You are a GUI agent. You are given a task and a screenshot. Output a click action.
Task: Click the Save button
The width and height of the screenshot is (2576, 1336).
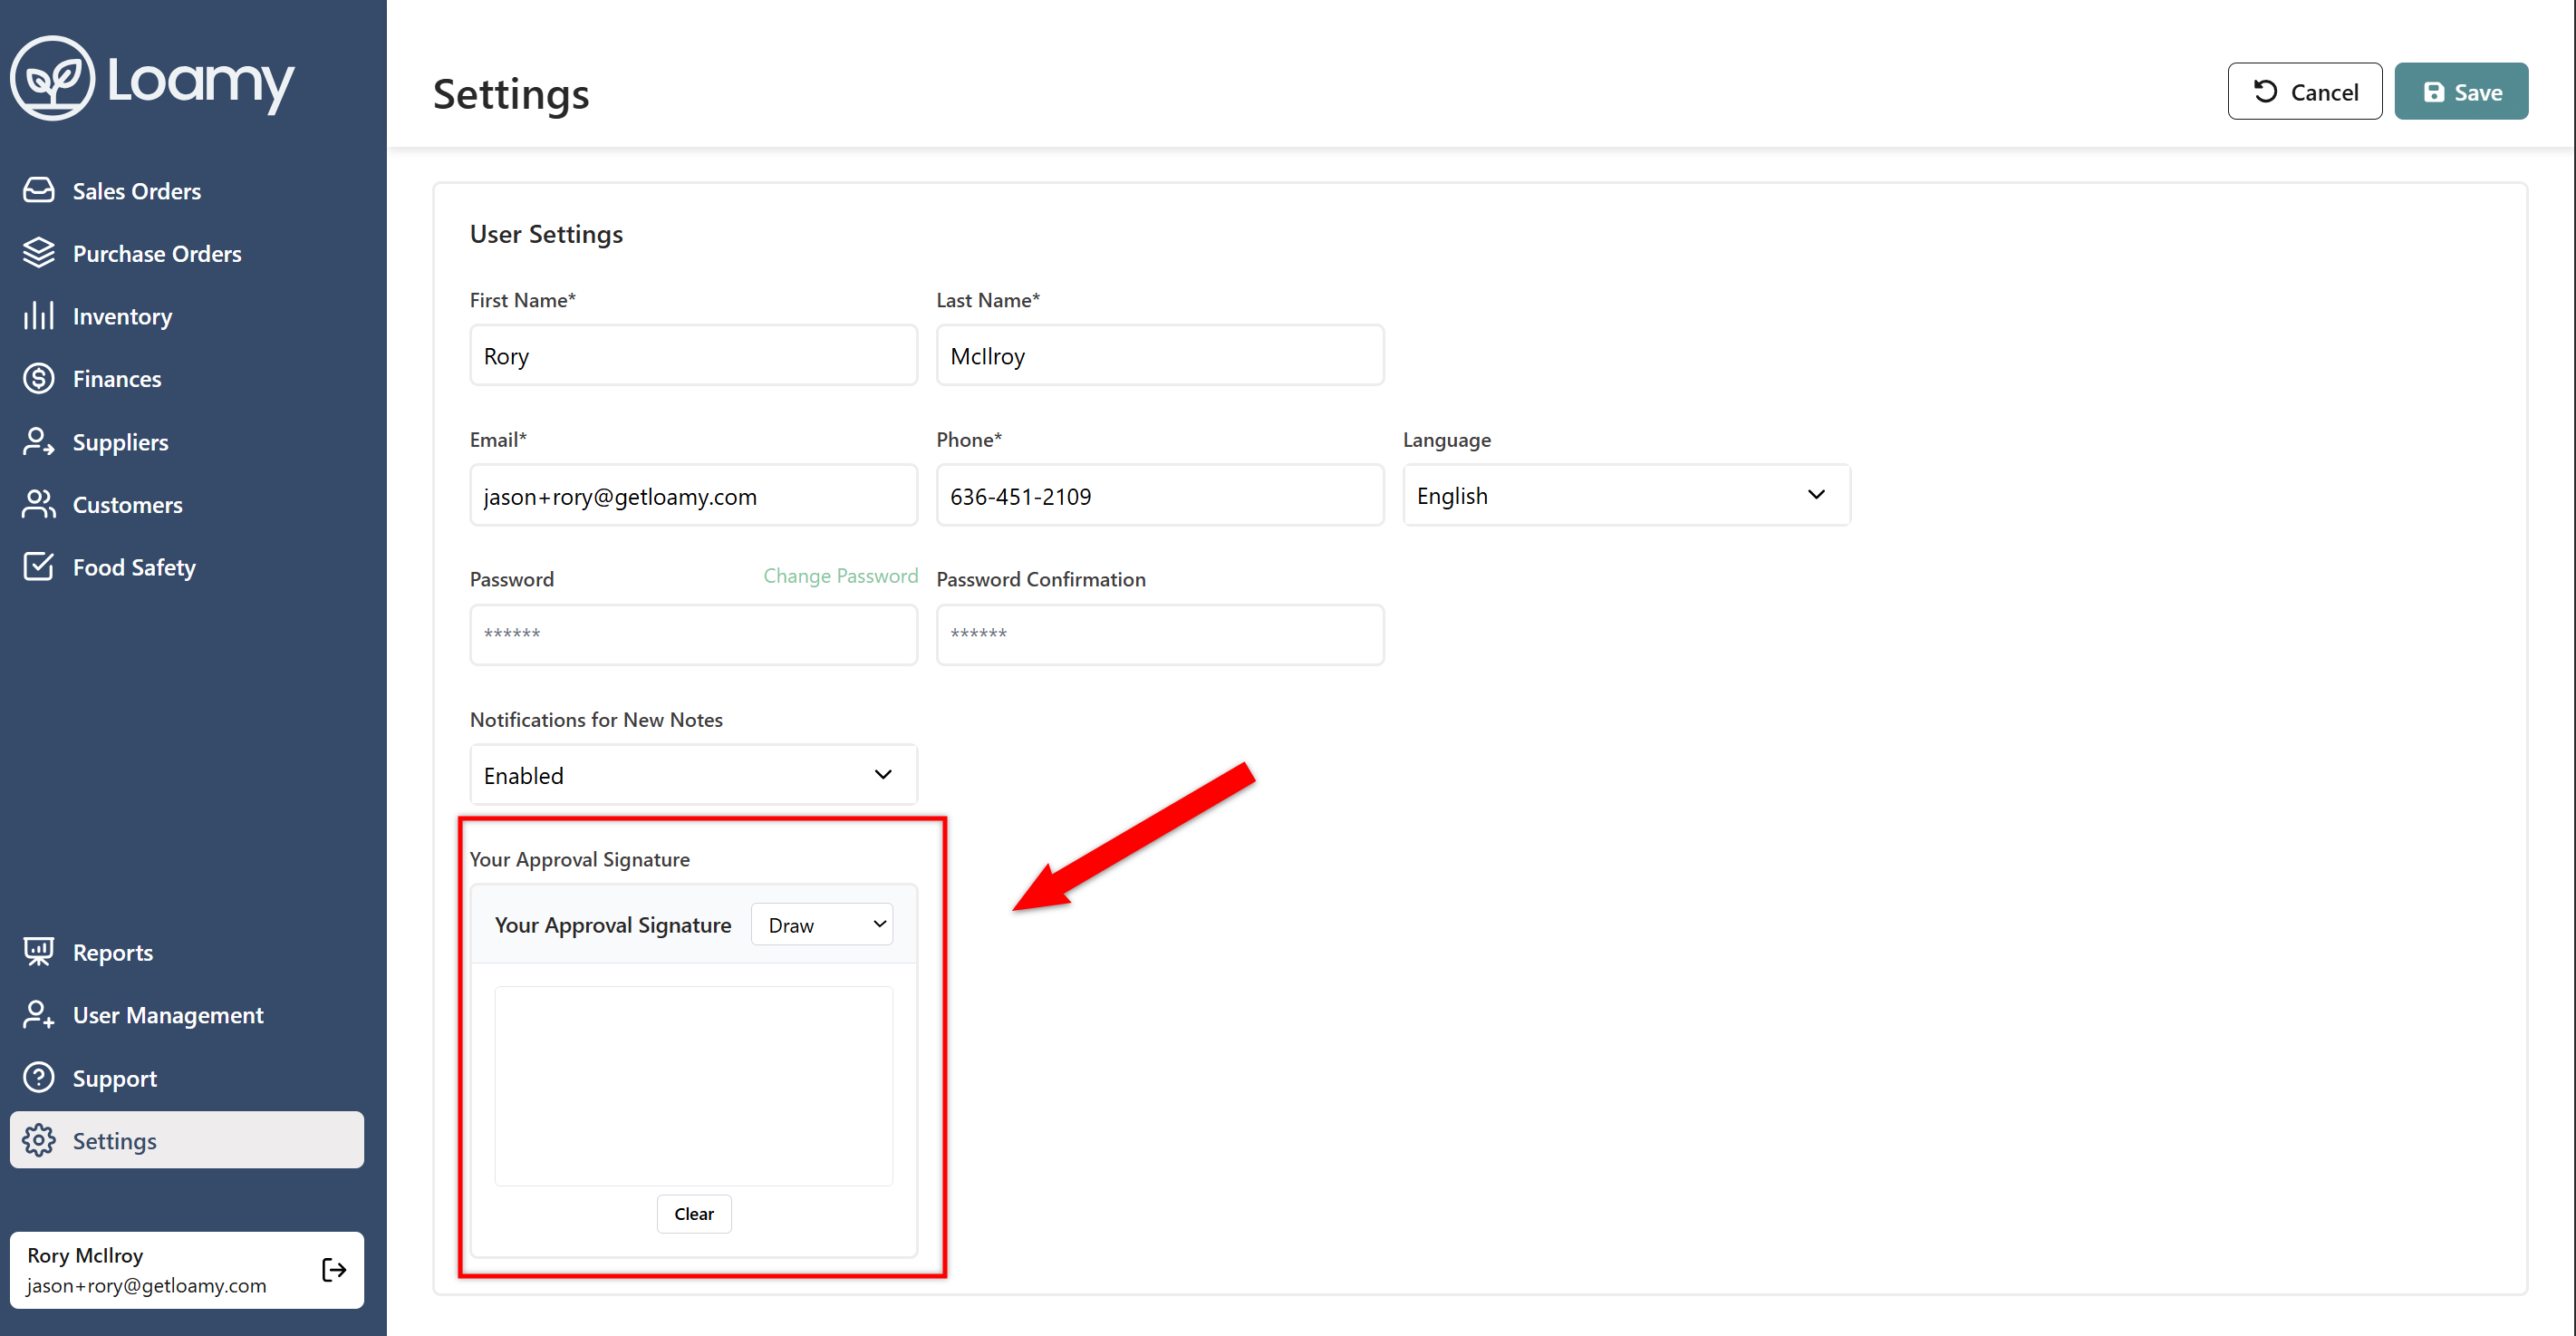coord(2461,92)
